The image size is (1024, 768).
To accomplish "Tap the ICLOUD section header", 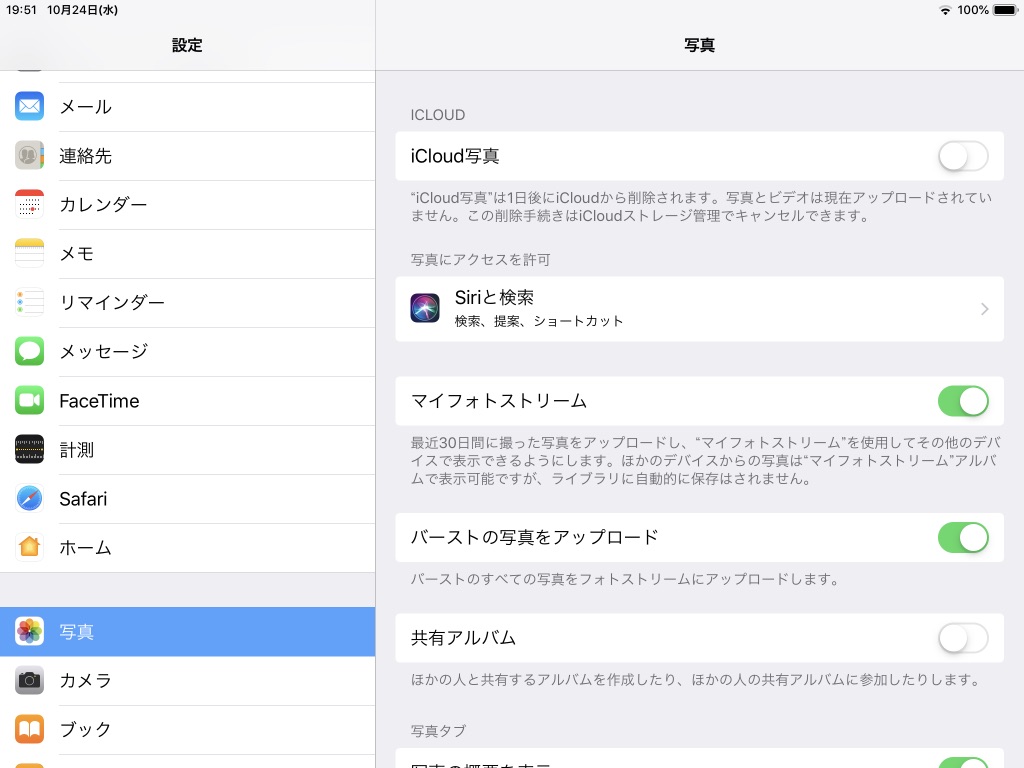I will click(438, 115).
